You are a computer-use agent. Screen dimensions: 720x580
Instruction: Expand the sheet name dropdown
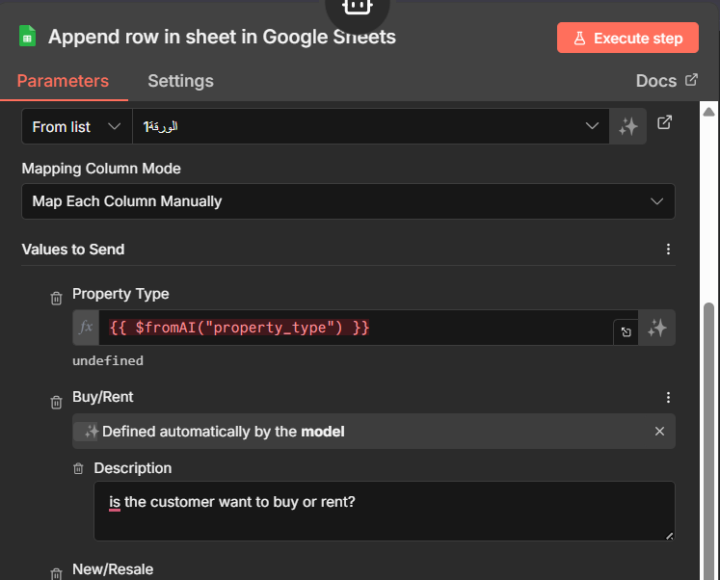pos(591,126)
